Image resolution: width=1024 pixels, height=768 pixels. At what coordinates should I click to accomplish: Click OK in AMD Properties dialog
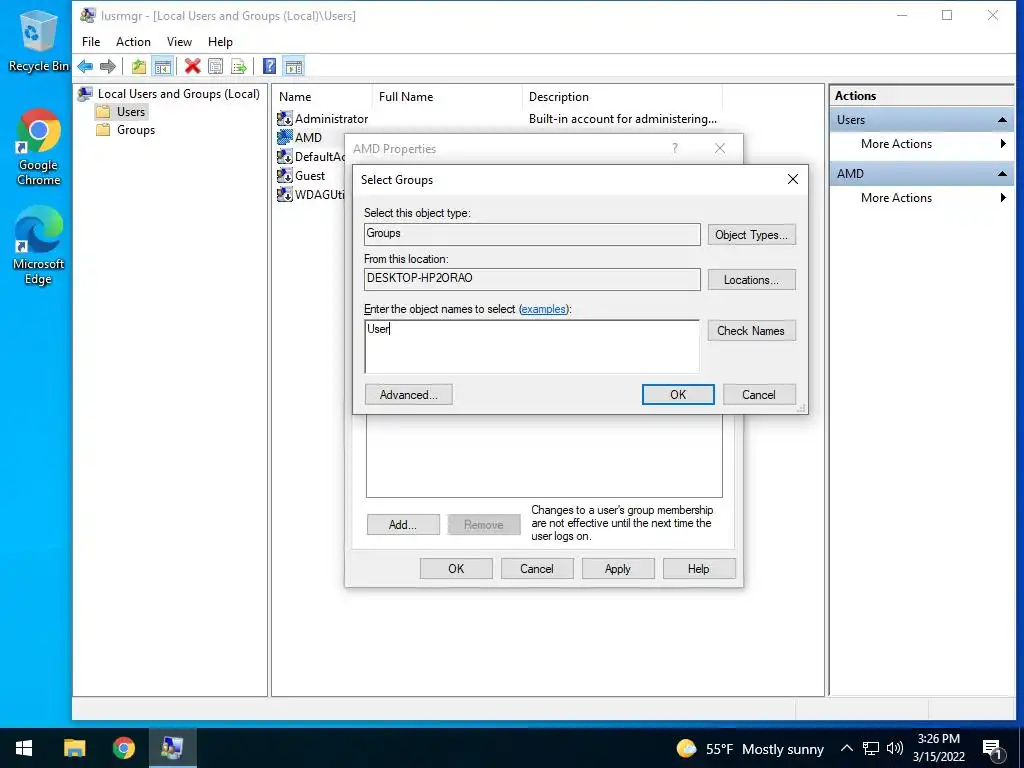click(x=456, y=569)
